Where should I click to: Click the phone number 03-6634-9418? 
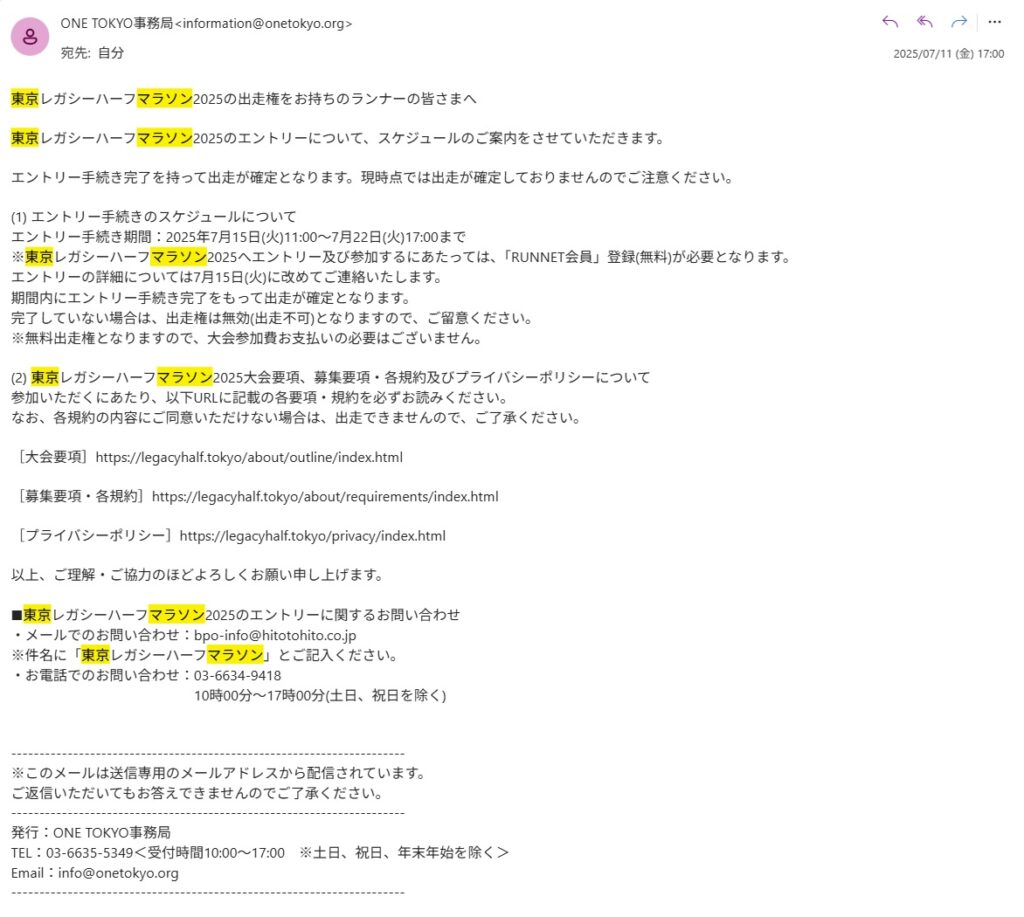click(238, 675)
